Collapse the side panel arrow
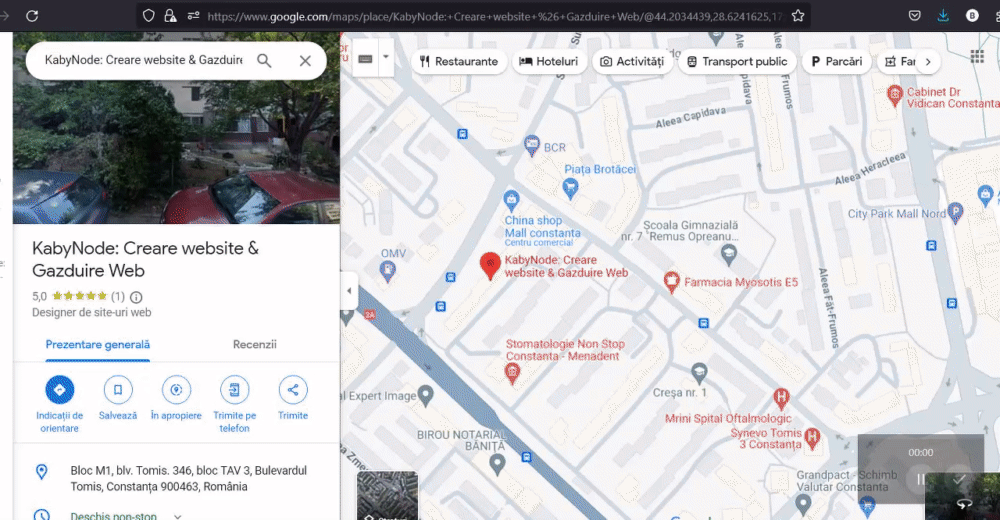 tap(349, 290)
